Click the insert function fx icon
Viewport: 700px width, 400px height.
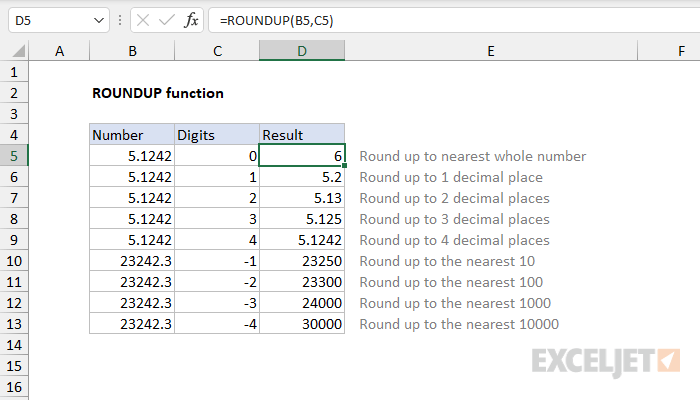(191, 20)
